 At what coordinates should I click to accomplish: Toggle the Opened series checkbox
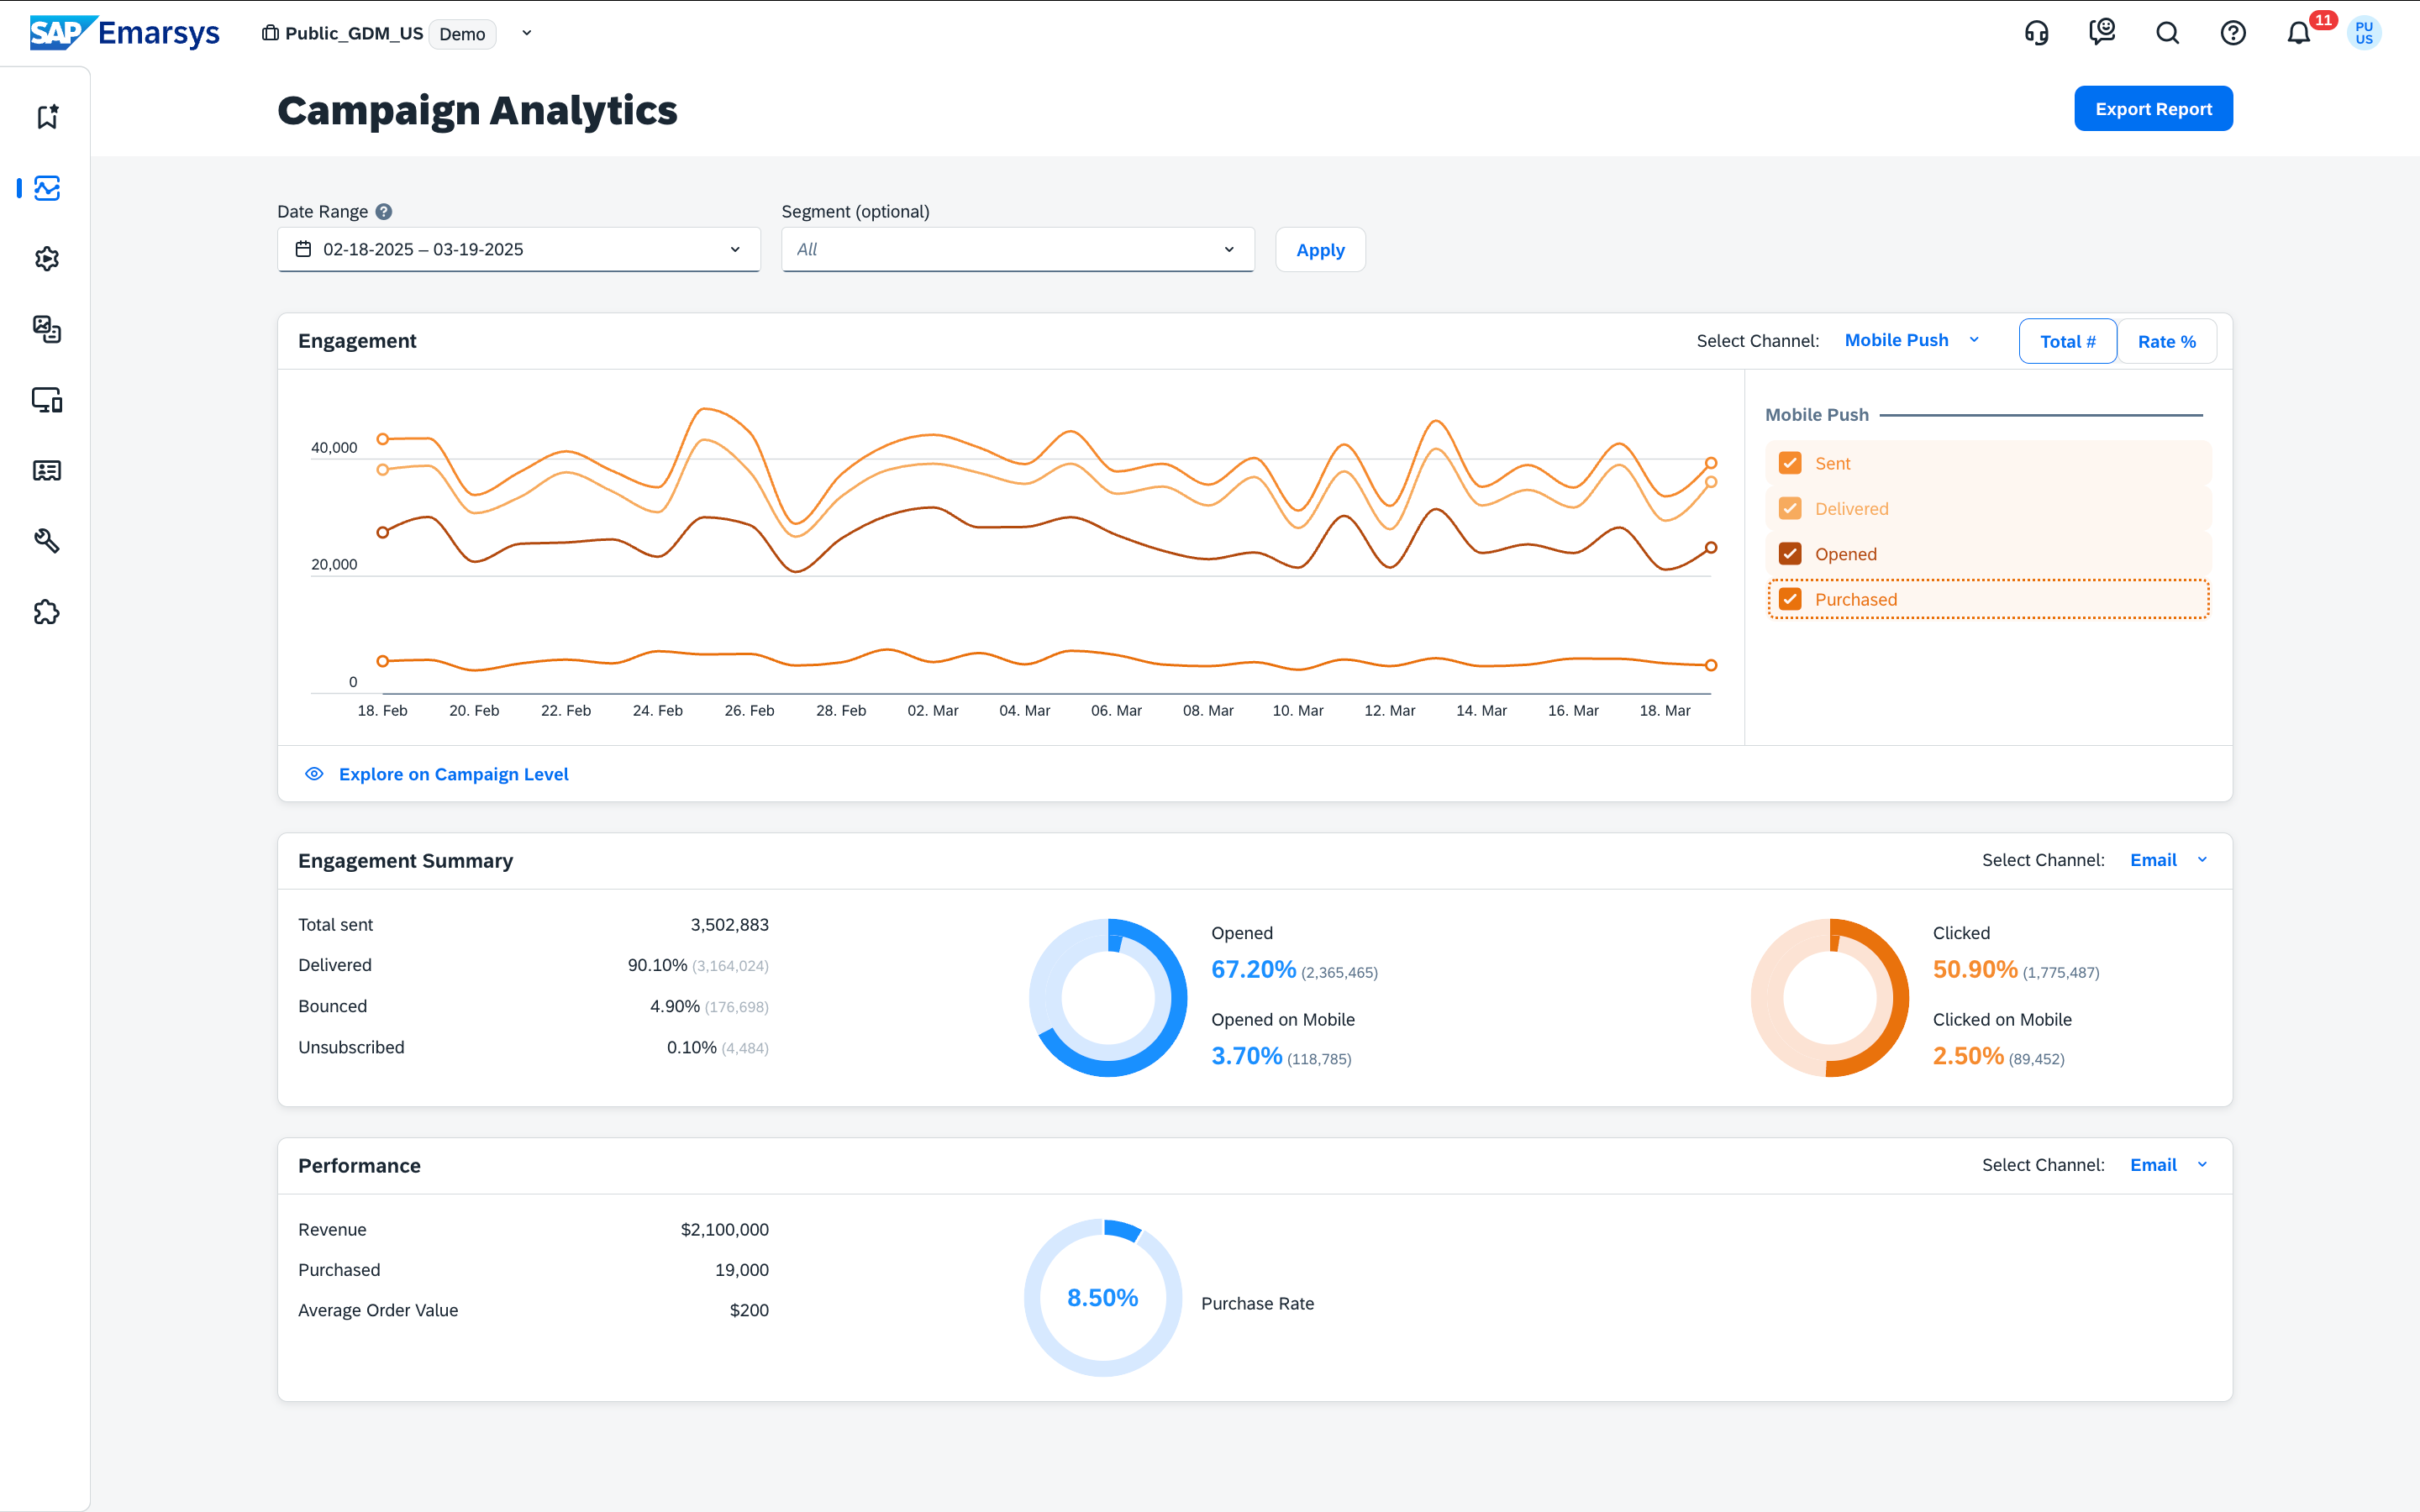click(1790, 554)
